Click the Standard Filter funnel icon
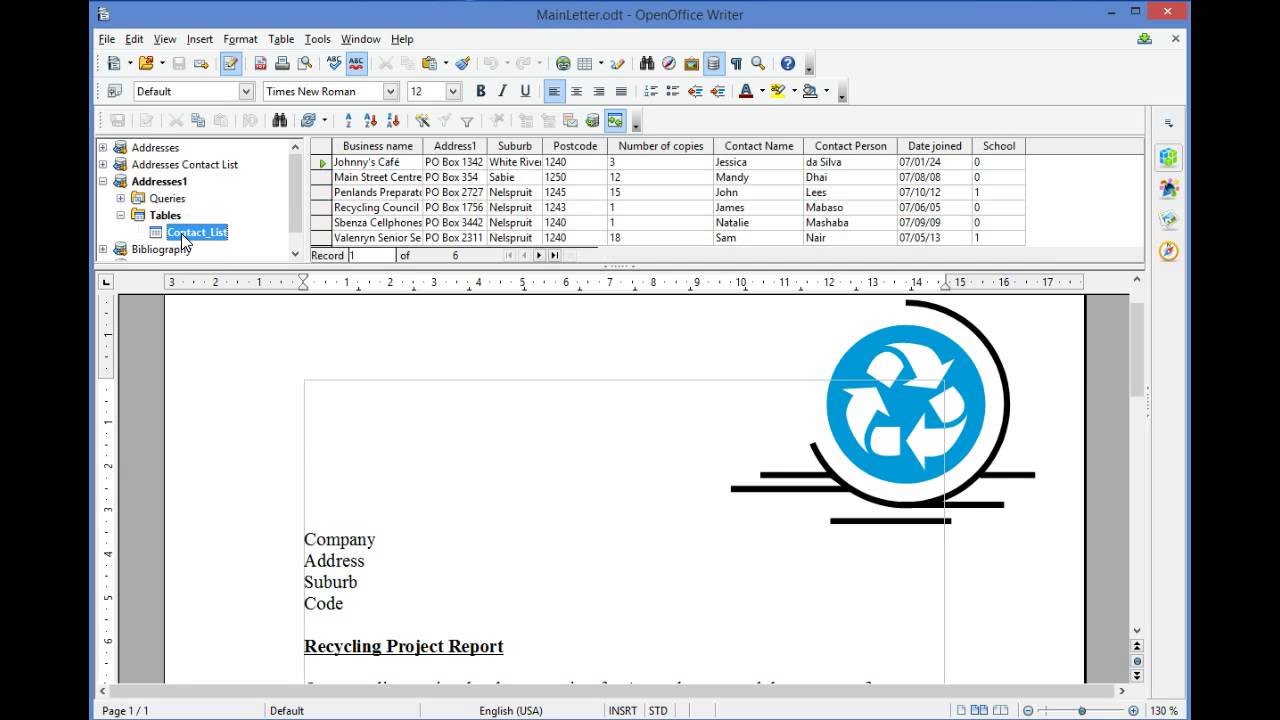The image size is (1280, 720). [x=466, y=120]
